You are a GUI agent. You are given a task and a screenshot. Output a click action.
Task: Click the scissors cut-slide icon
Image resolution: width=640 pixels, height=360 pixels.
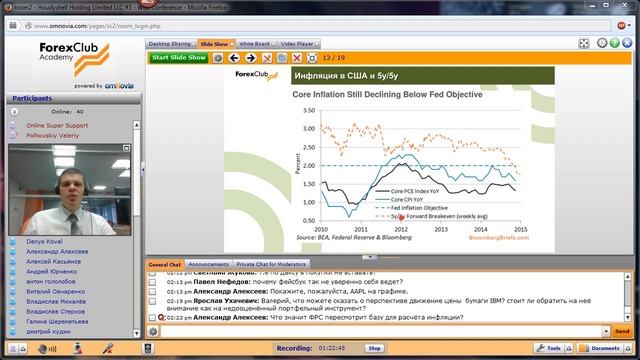[x=267, y=58]
